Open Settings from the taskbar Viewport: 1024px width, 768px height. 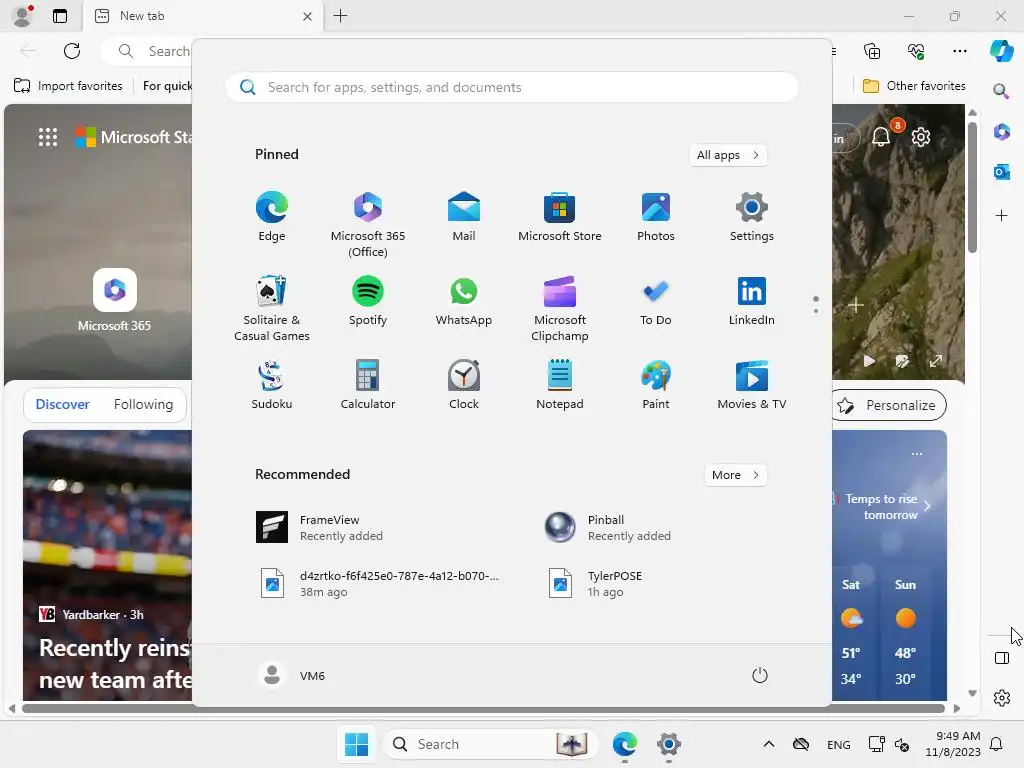click(x=669, y=744)
